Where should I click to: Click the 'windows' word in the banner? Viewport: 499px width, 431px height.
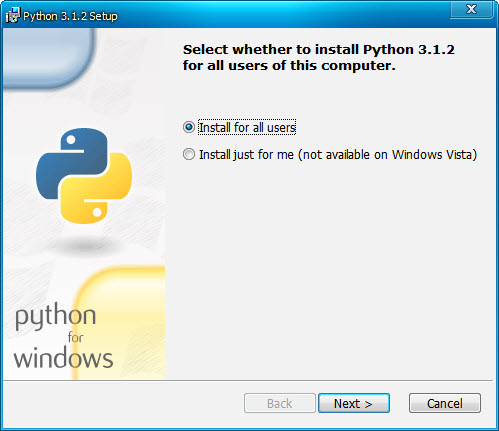point(63,358)
